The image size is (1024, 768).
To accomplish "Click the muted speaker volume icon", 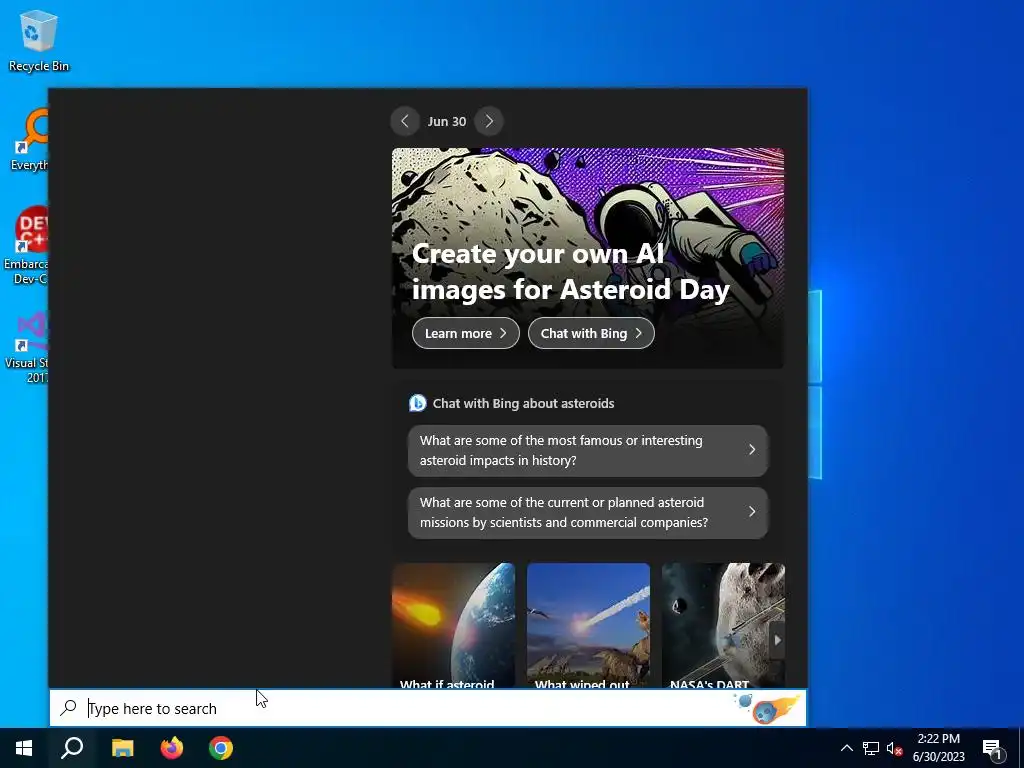I will 894,748.
